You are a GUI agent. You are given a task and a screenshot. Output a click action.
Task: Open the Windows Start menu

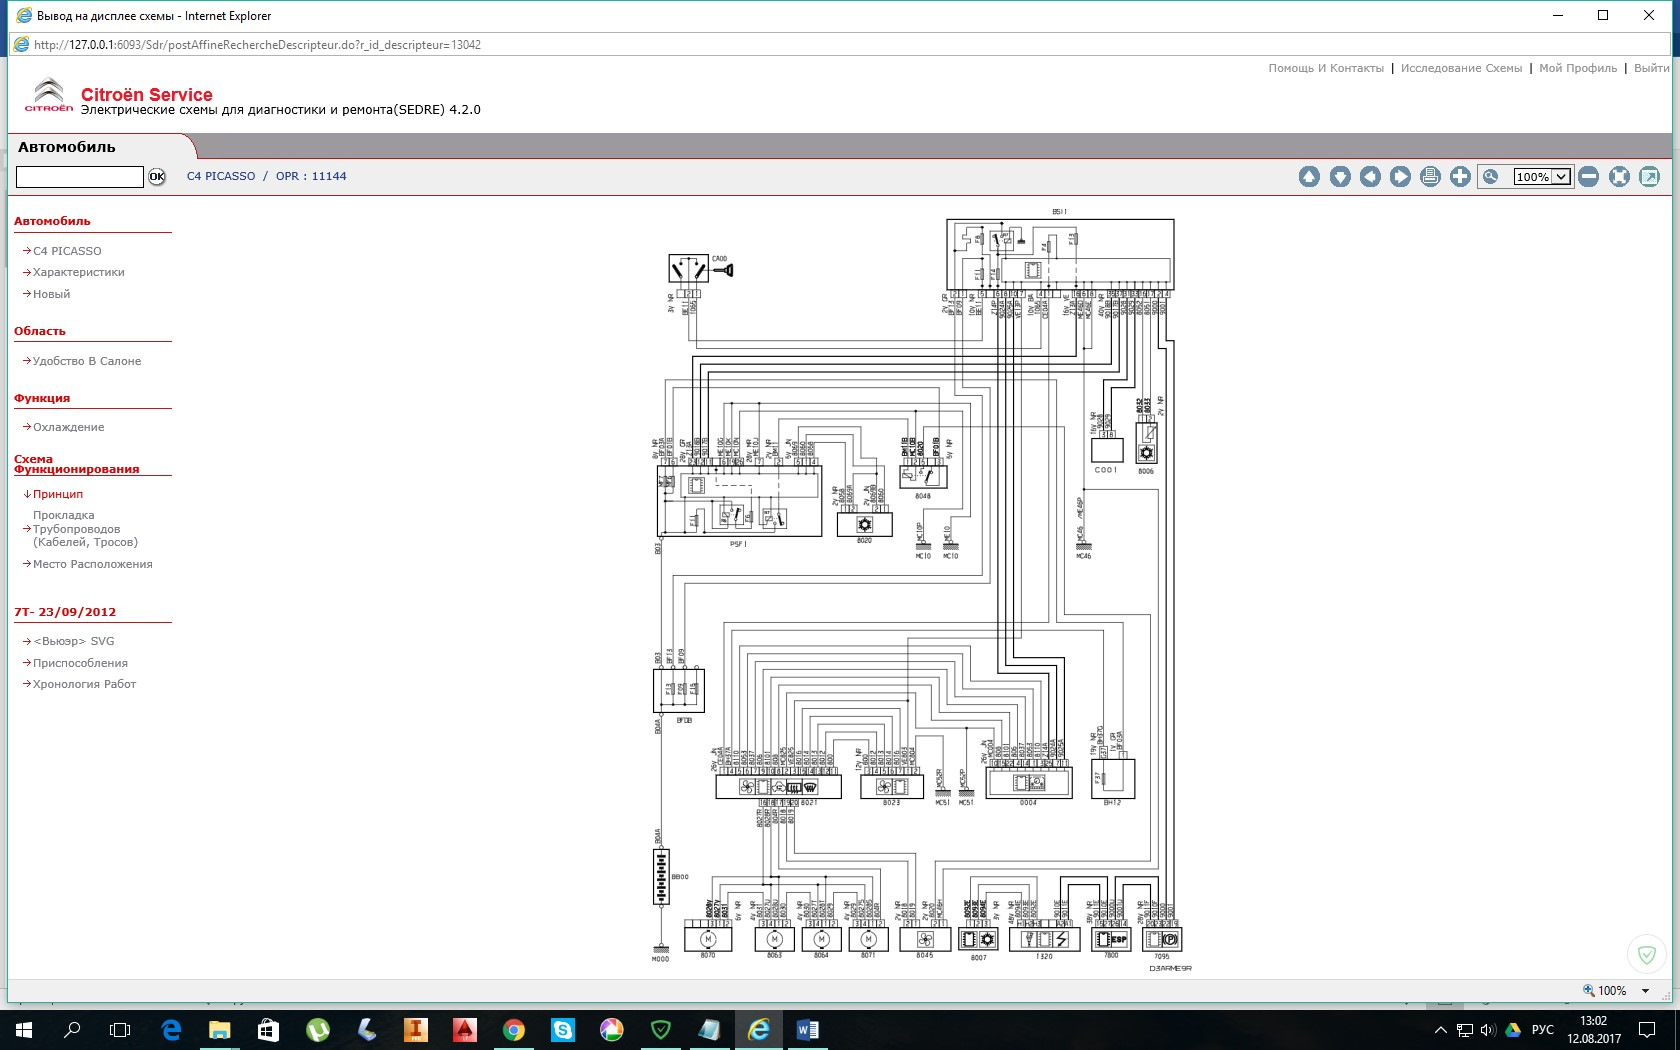24,1030
